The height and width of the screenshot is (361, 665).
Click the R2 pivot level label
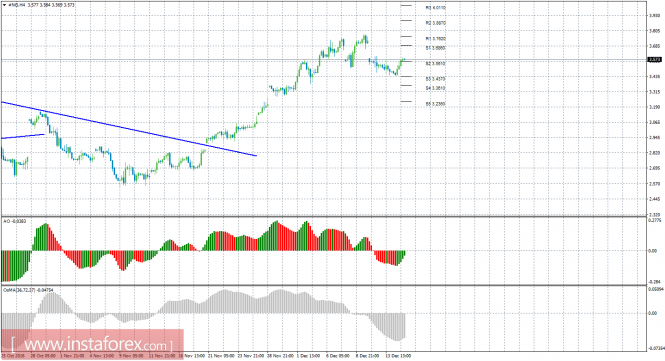click(x=436, y=23)
